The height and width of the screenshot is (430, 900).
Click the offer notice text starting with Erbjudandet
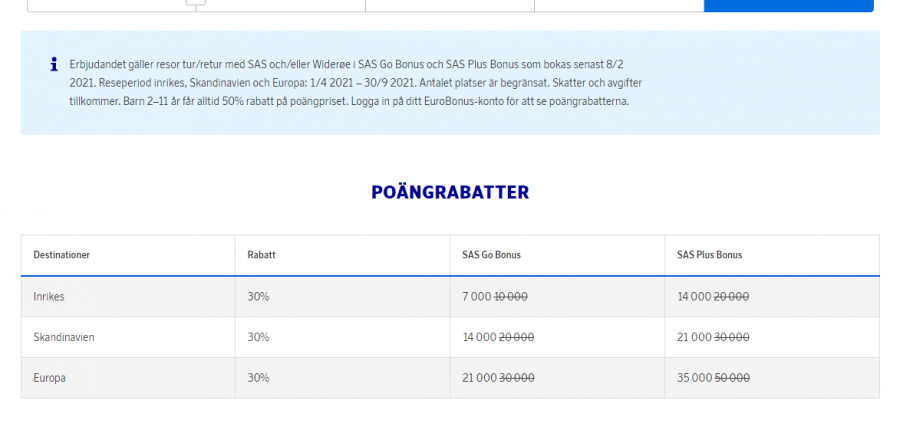pyautogui.click(x=350, y=82)
